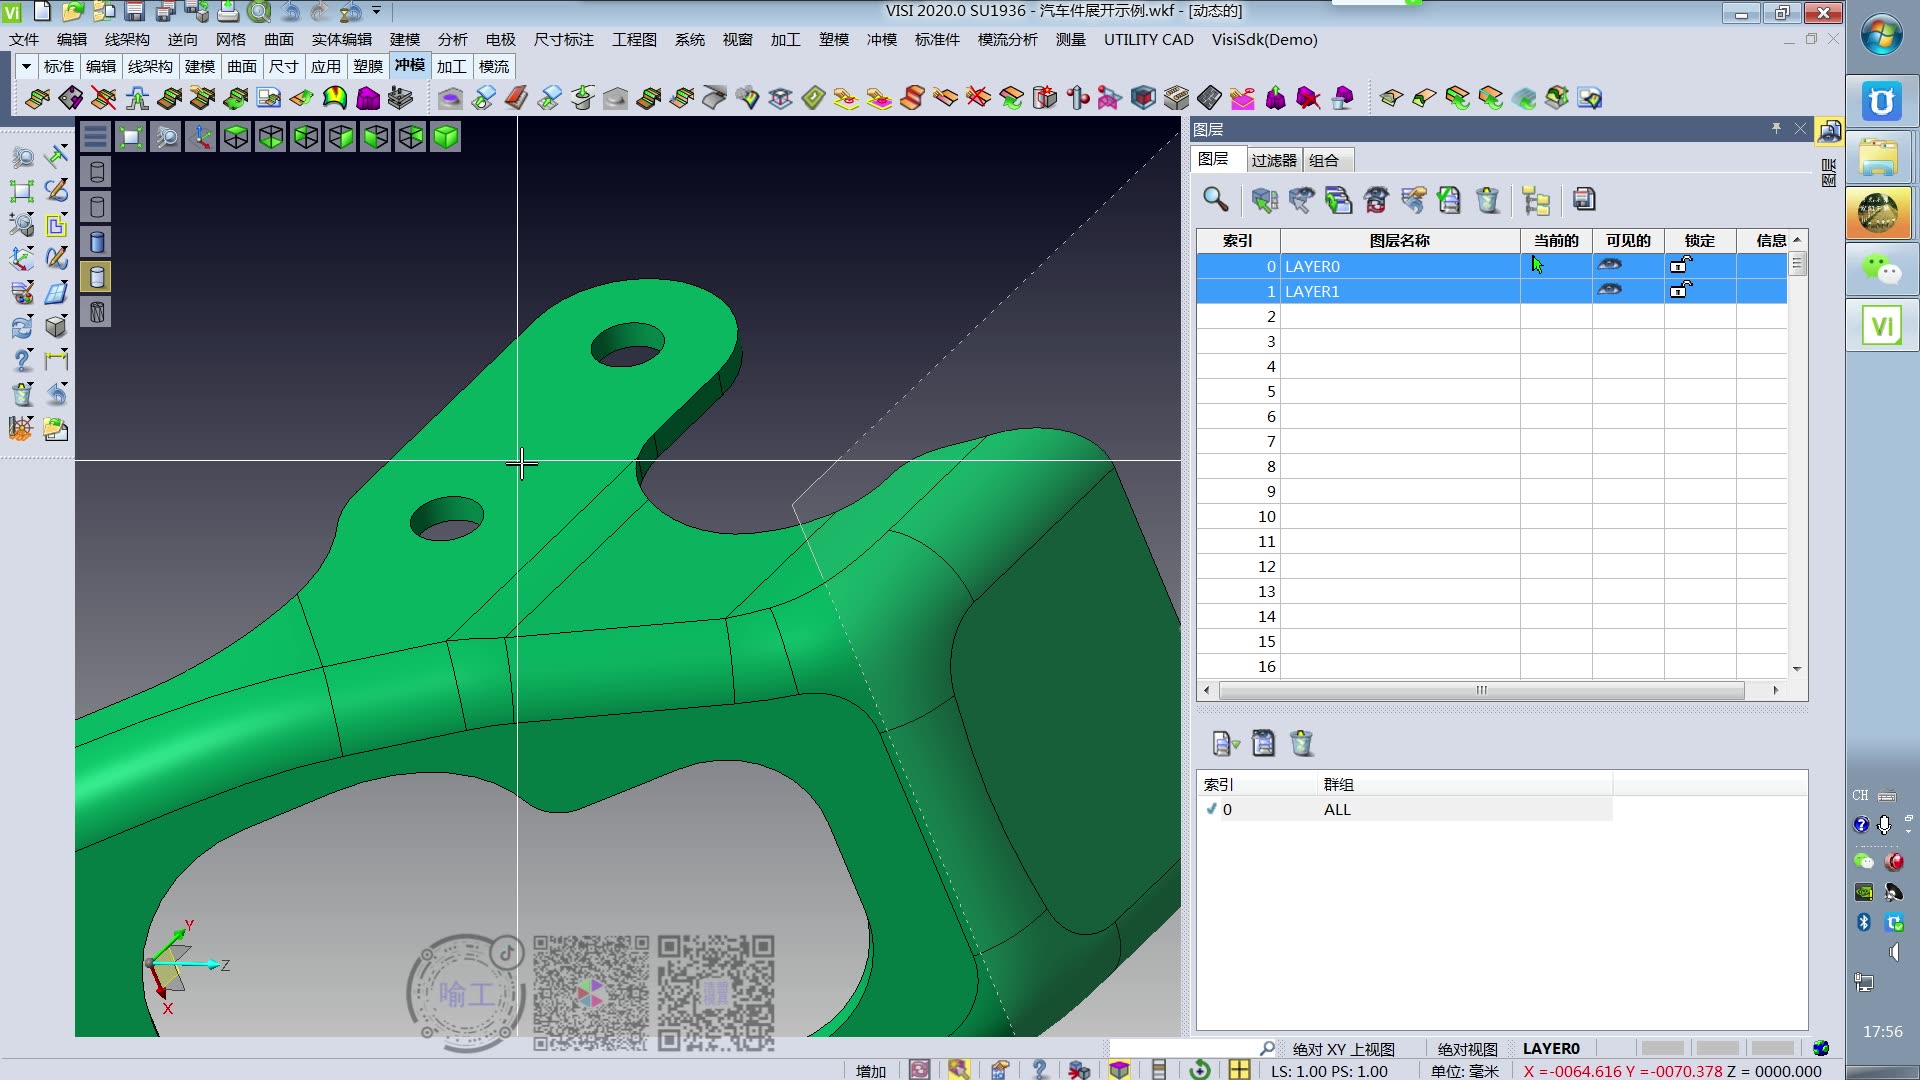
Task: Expand the quick access toolbar customize arrow
Action: pyautogui.click(x=377, y=12)
